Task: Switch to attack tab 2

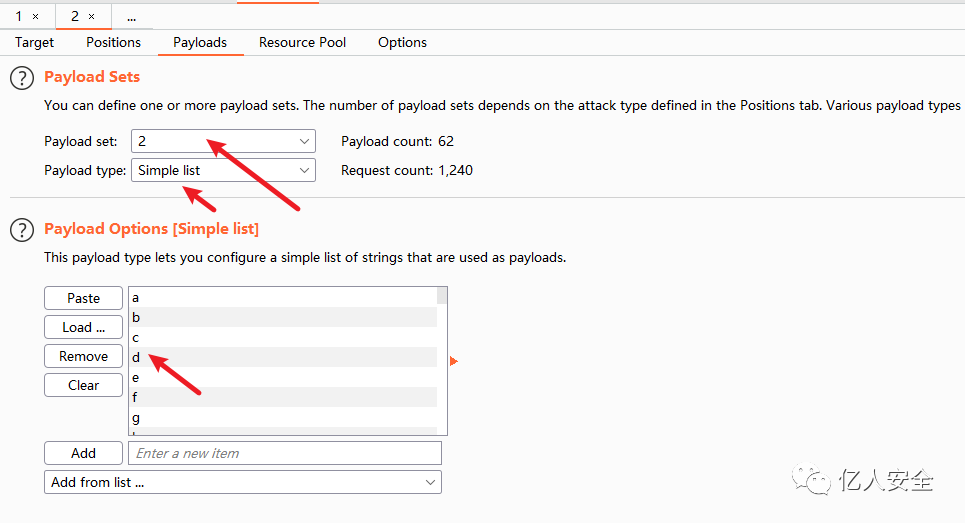Action: pos(74,17)
